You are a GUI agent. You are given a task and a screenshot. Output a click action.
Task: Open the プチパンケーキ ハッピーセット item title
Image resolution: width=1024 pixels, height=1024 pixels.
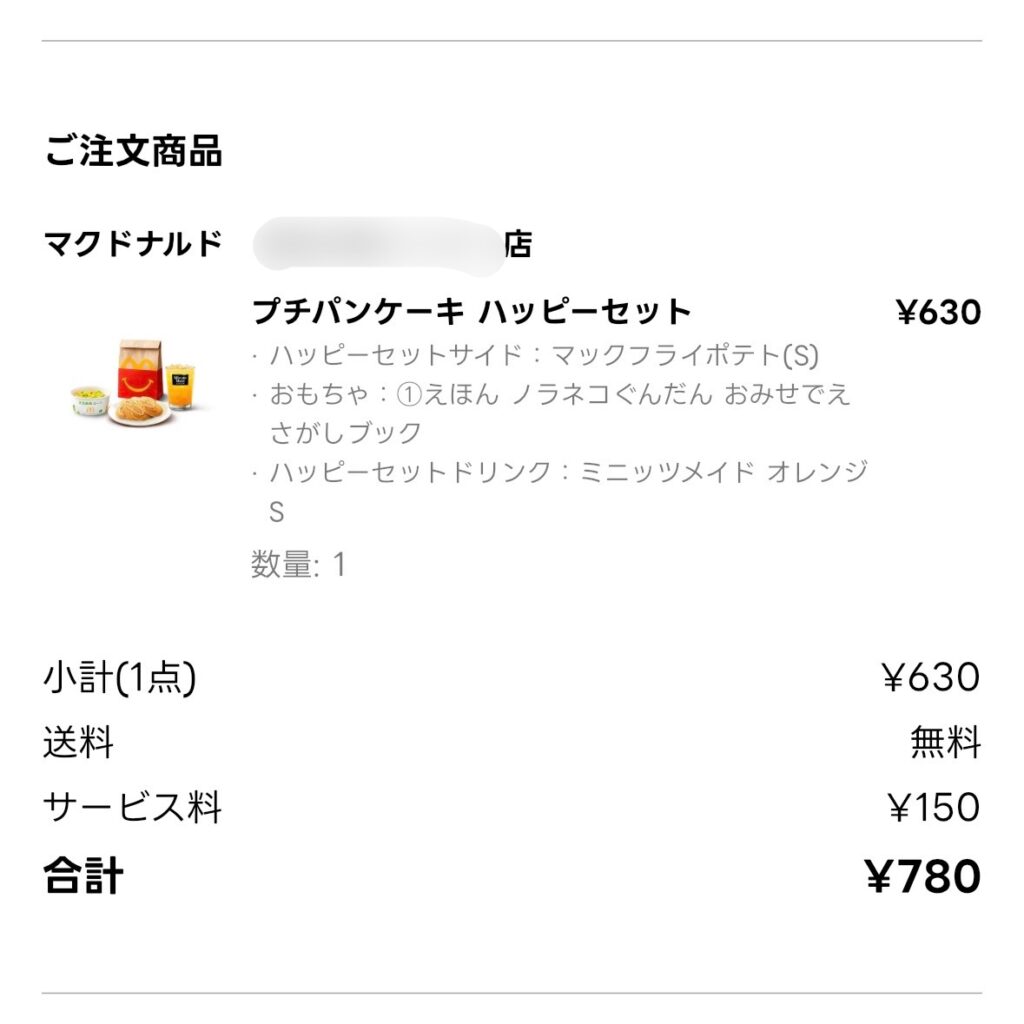pyautogui.click(x=471, y=312)
